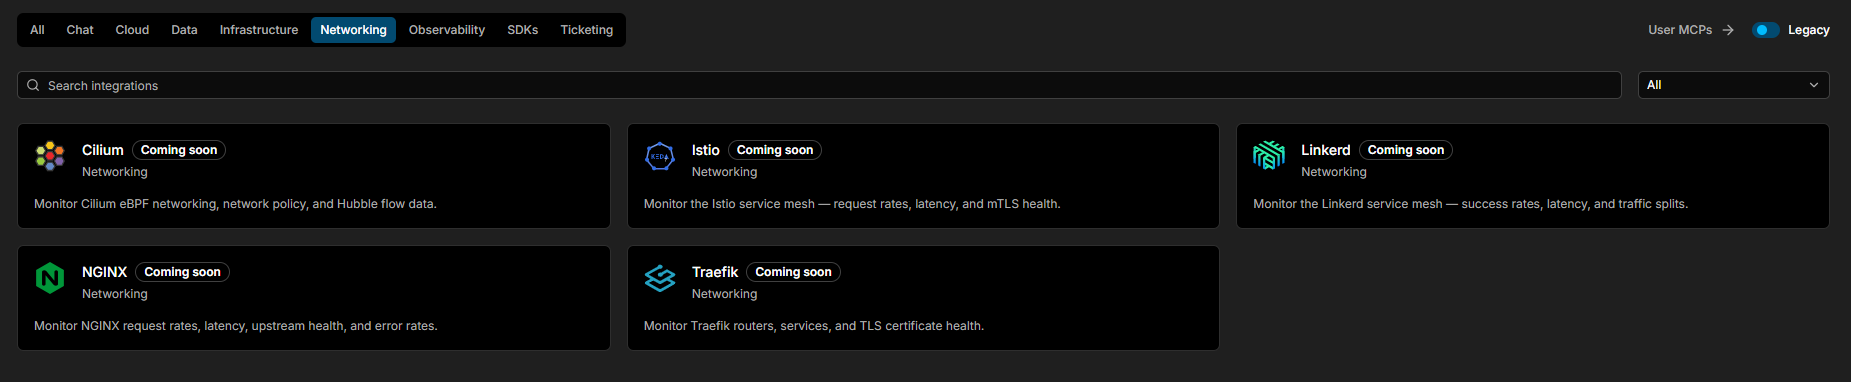
Task: Select the Networking tab
Action: 353,30
